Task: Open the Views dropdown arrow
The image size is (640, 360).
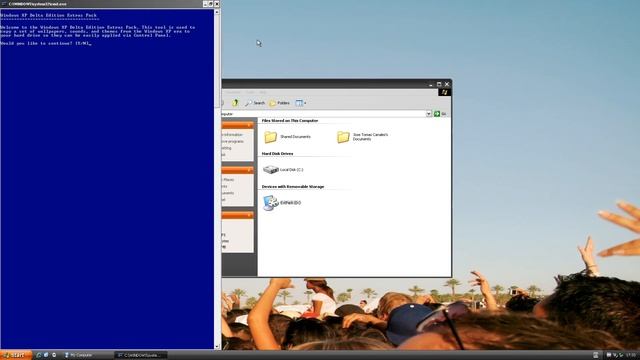Action: coord(305,103)
